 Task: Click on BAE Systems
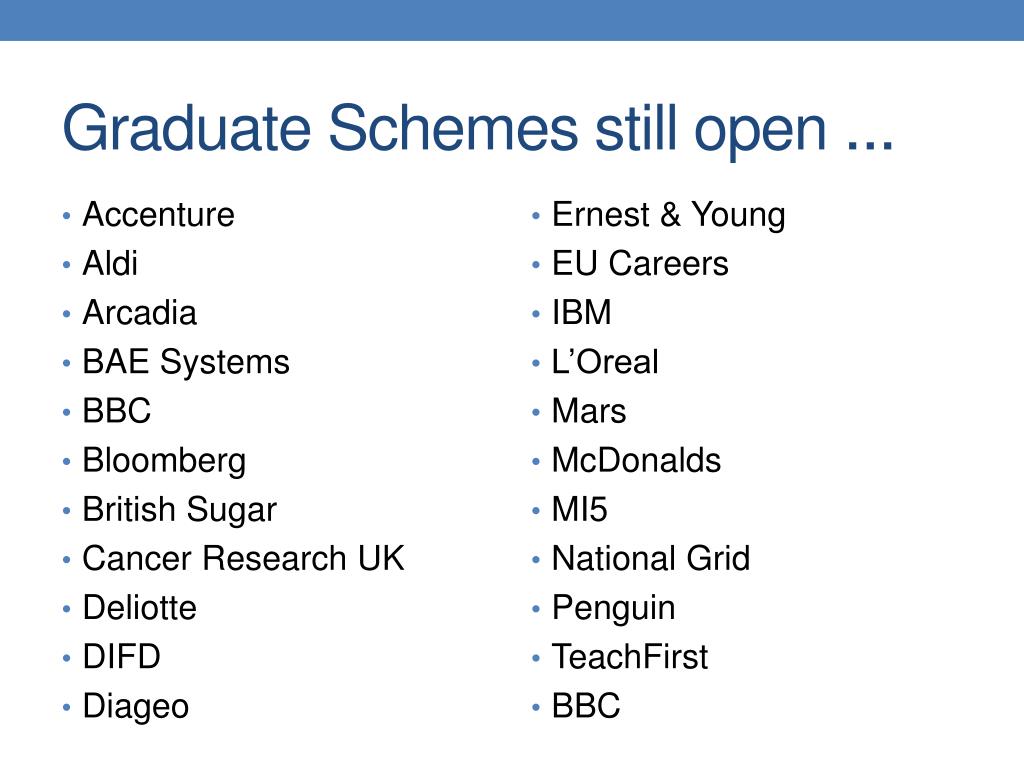coord(186,362)
